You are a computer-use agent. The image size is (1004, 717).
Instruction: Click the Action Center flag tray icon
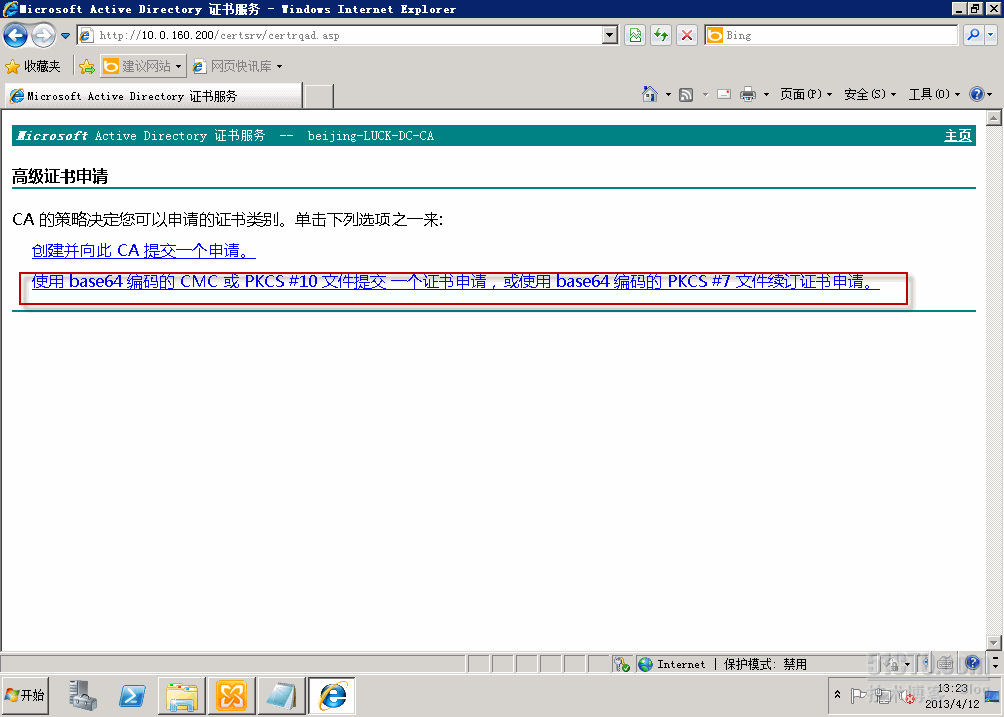(x=859, y=695)
